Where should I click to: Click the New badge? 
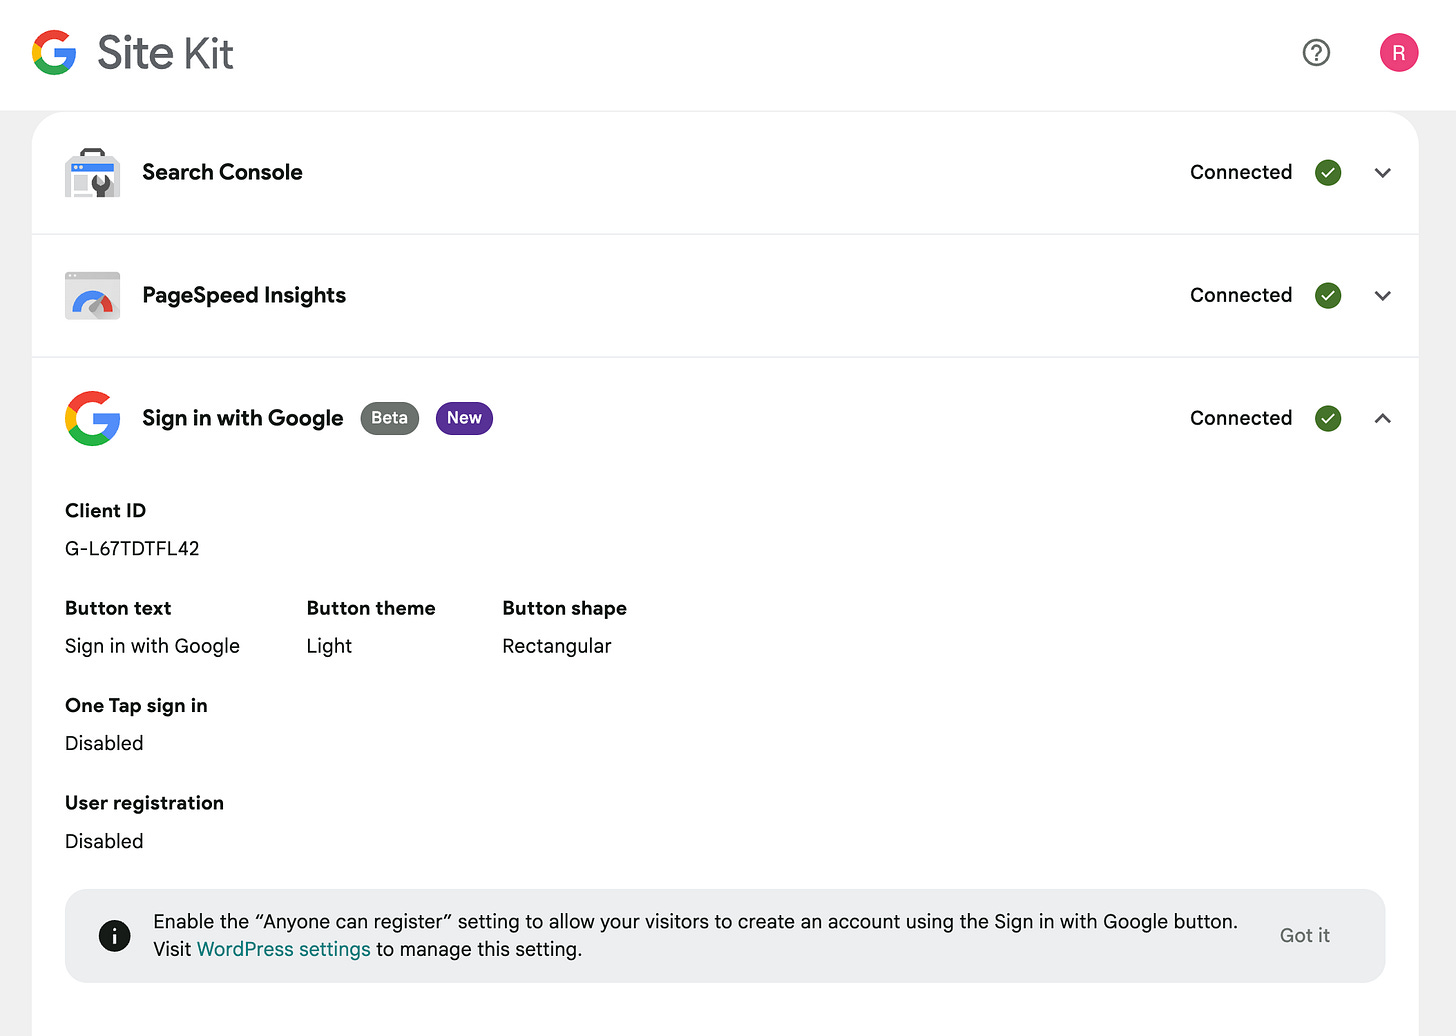pos(464,418)
